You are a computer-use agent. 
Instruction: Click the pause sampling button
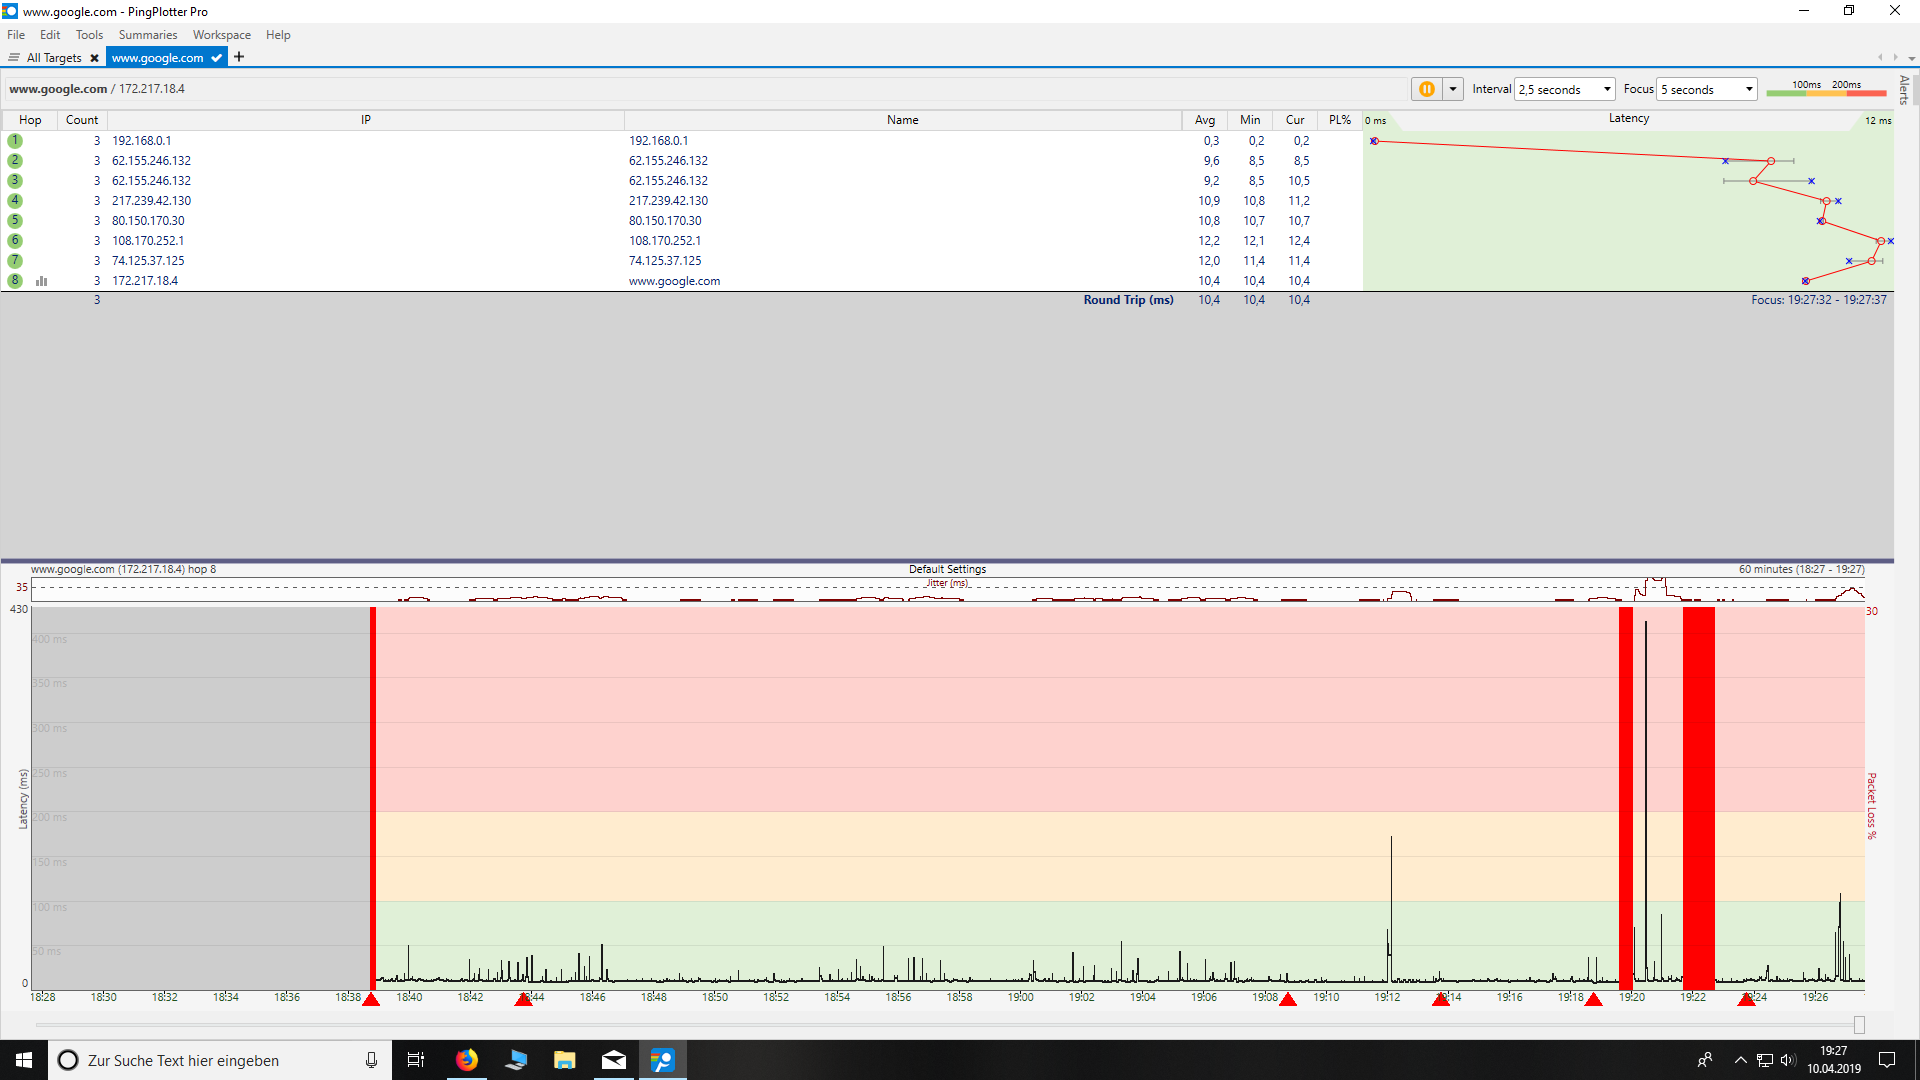tap(1427, 88)
